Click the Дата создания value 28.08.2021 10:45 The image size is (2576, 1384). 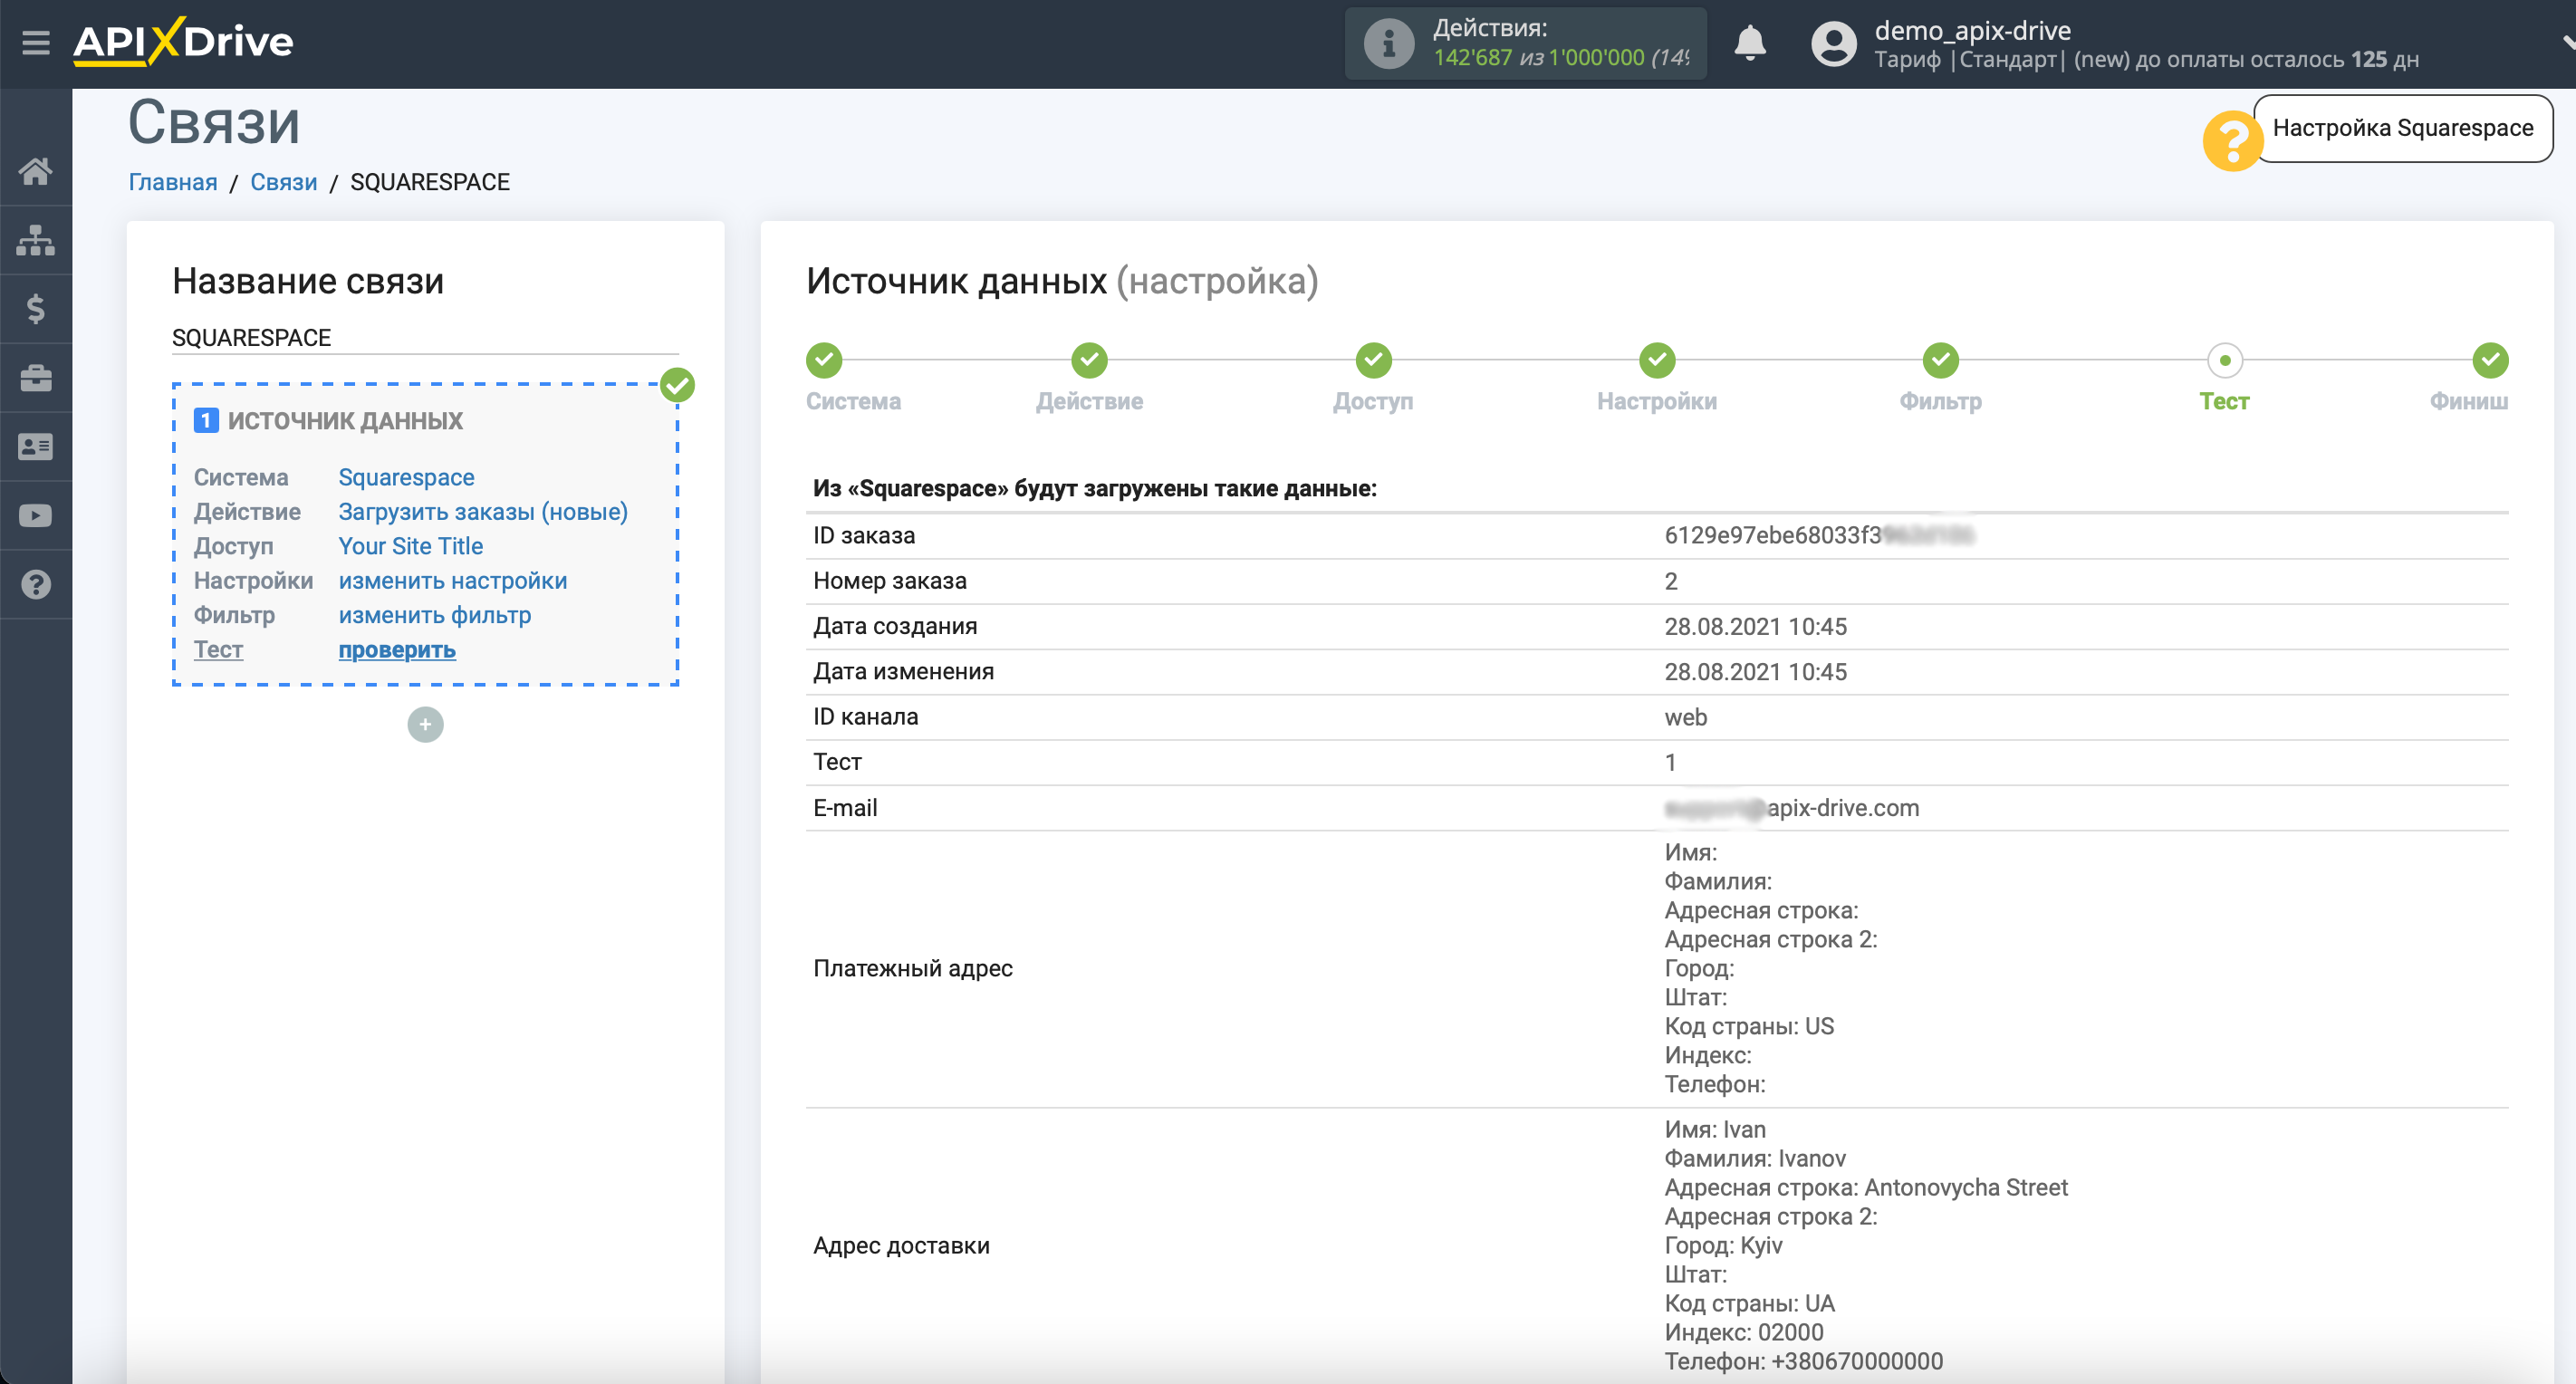pos(1755,626)
